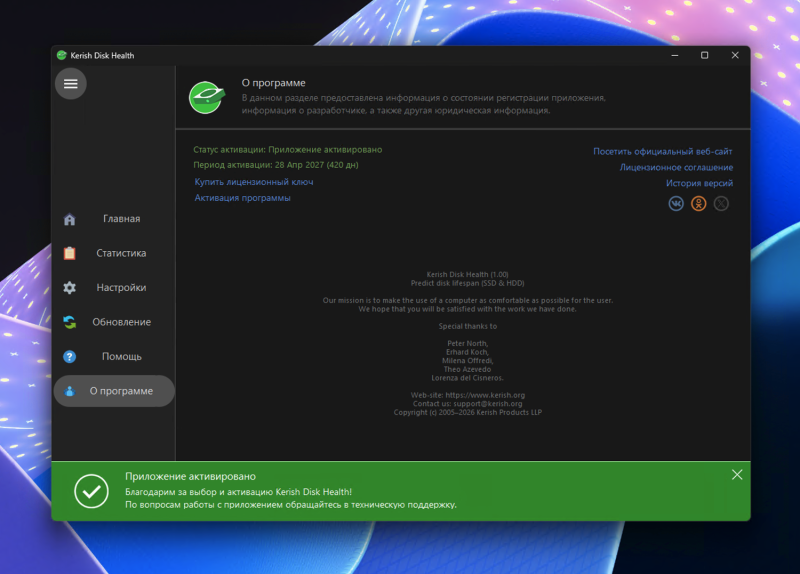Toggle the hamburger menu sidebar button
800x574 pixels.
coord(70,83)
